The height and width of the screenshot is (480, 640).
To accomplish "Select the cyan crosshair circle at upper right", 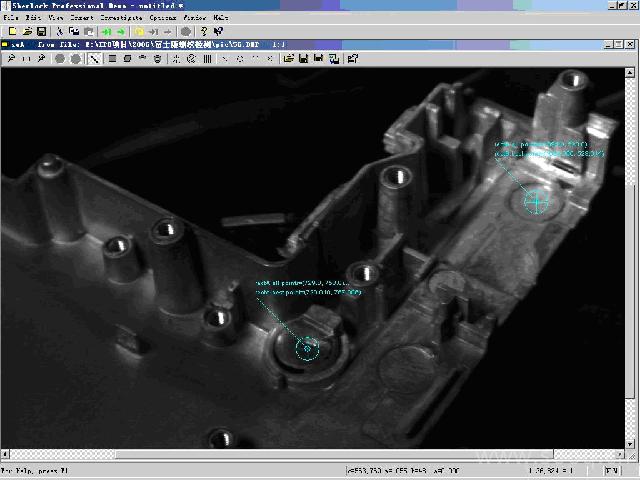I will [x=537, y=202].
